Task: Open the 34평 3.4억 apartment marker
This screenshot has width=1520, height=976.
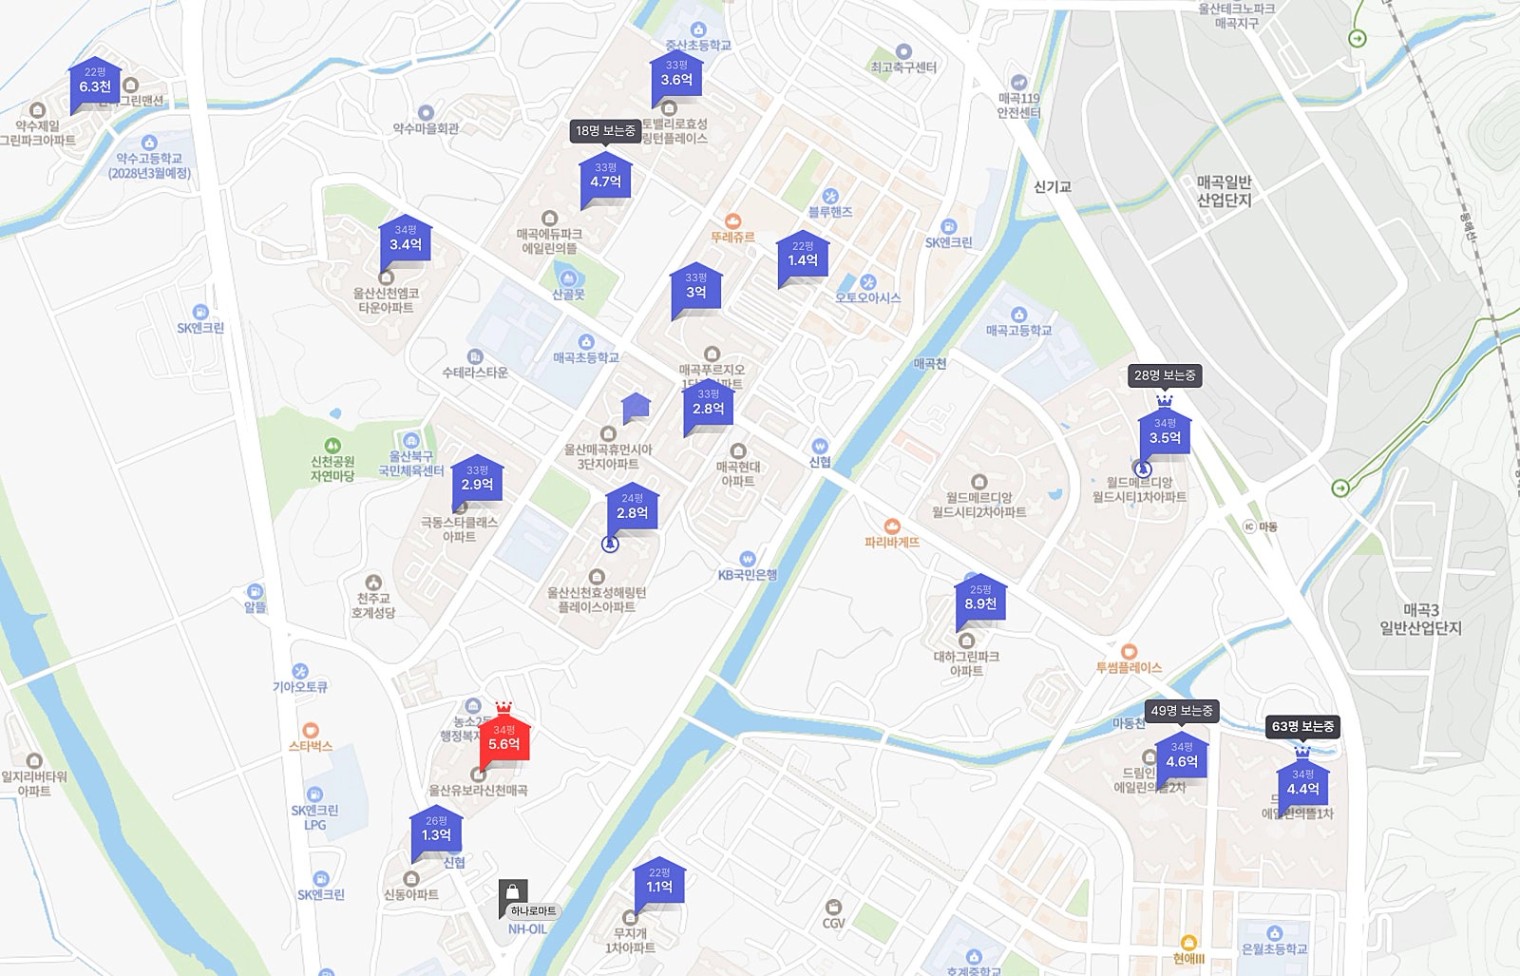Action: coord(405,240)
